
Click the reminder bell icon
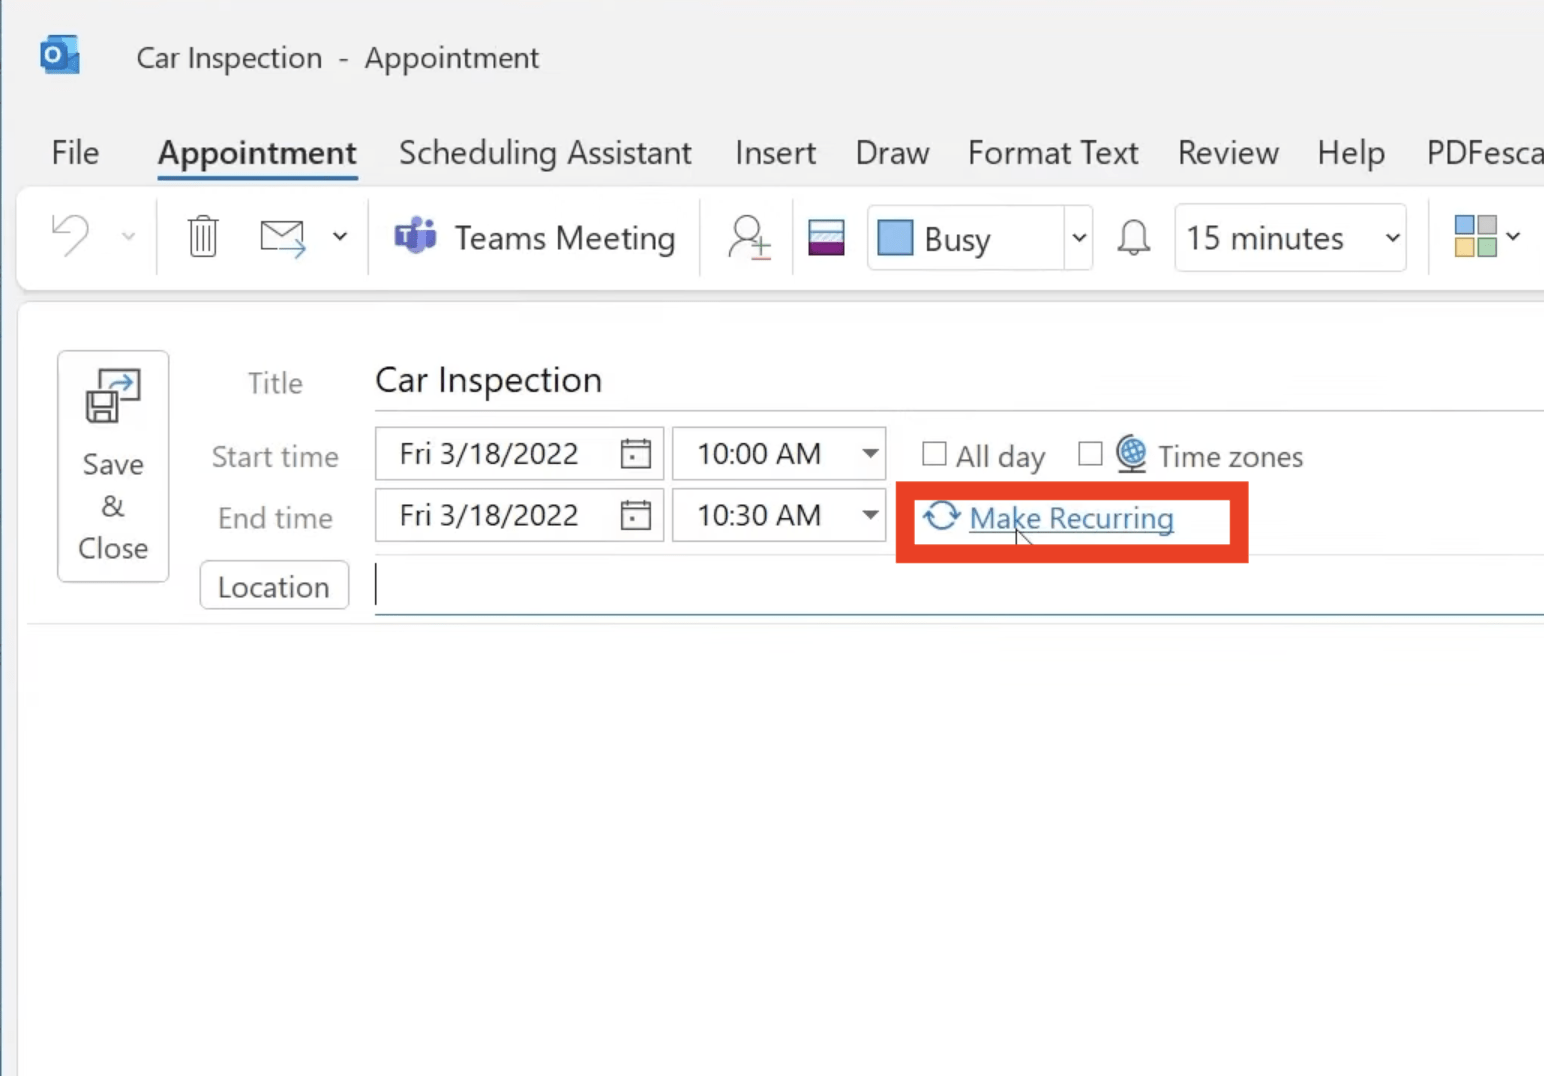pyautogui.click(x=1134, y=238)
